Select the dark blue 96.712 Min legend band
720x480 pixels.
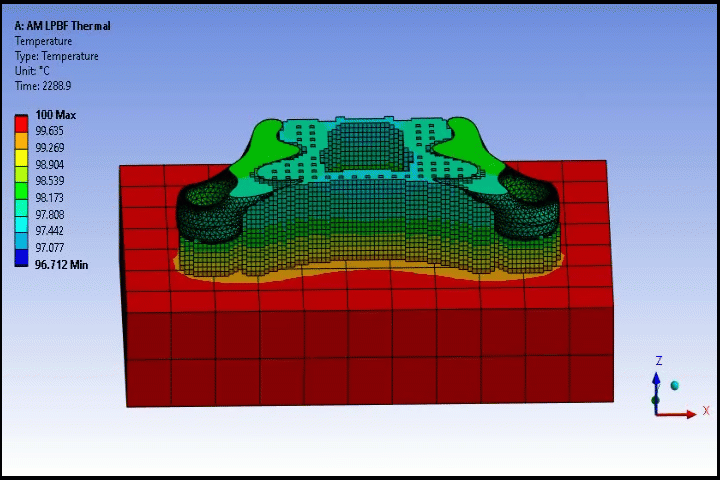pos(21,258)
